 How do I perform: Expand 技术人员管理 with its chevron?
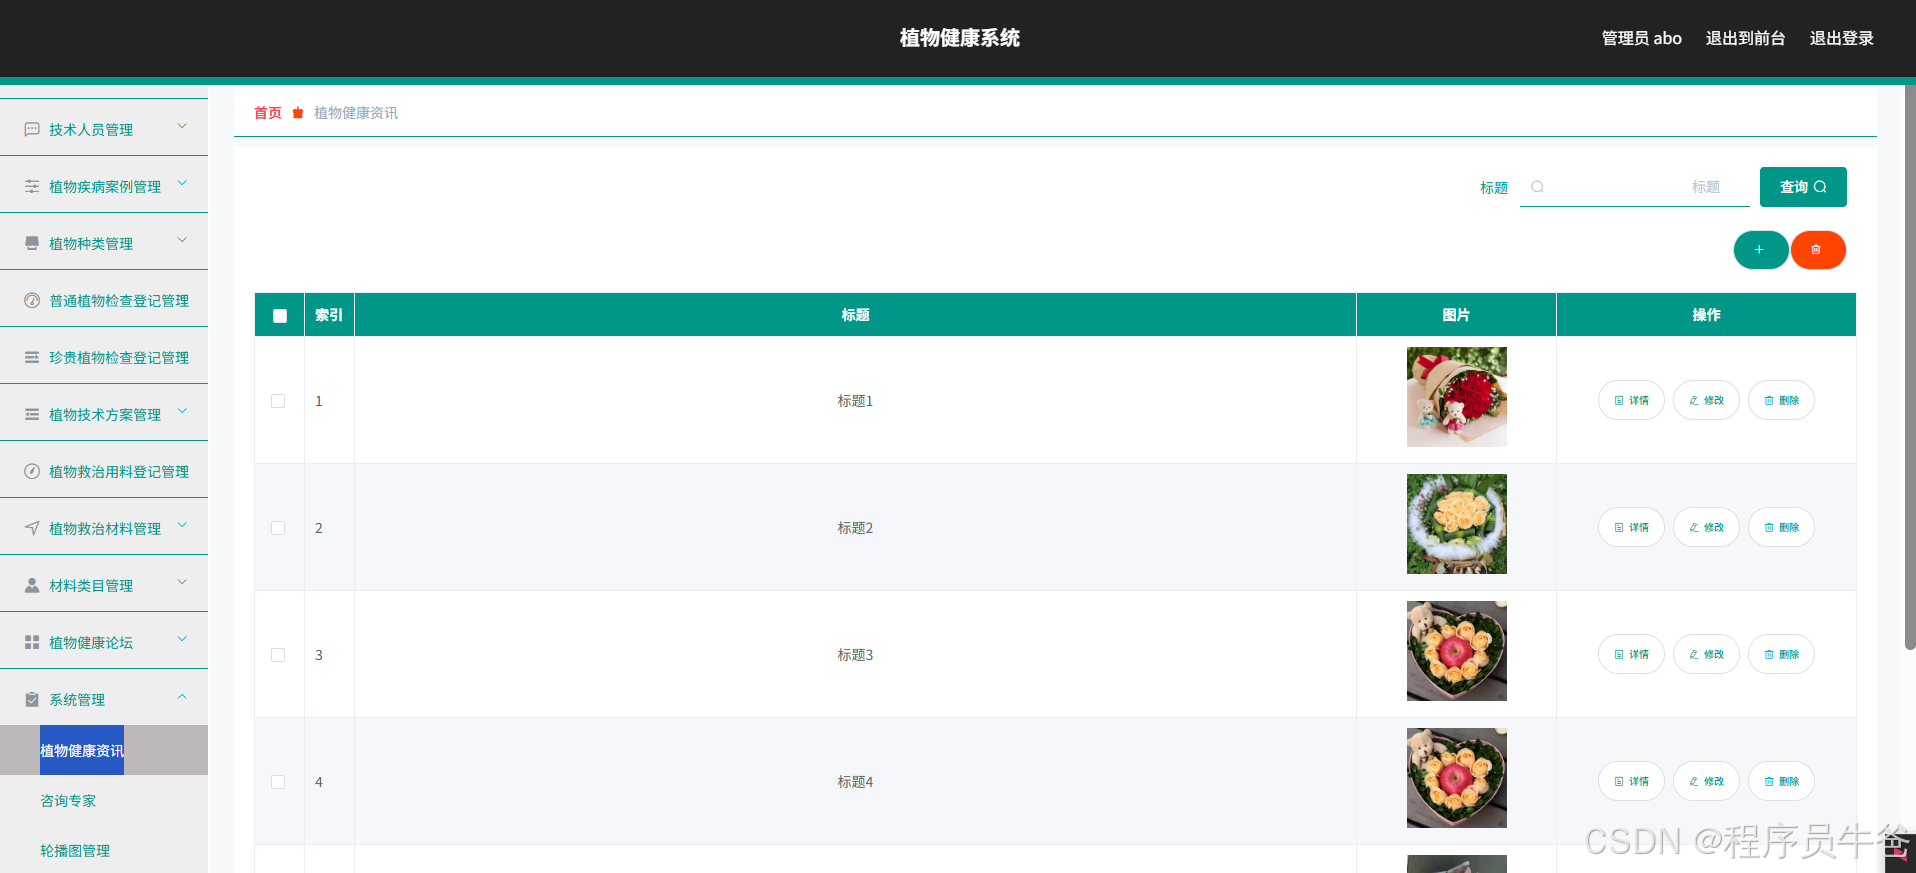pos(182,126)
